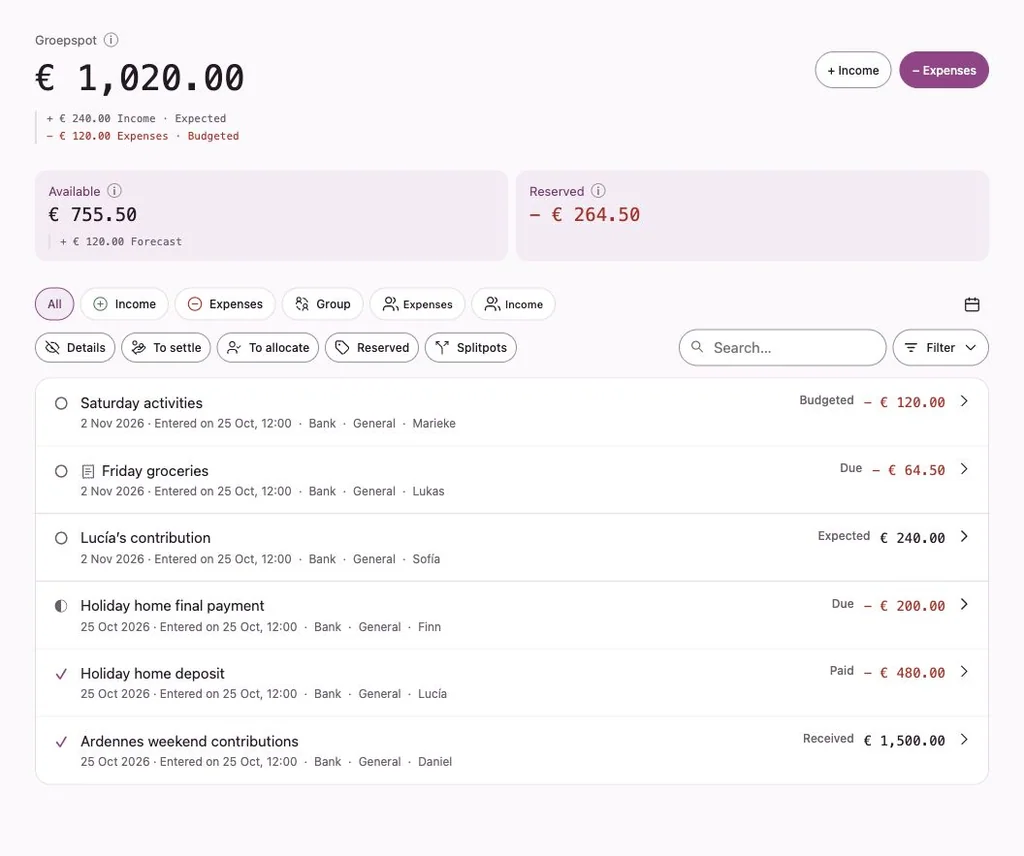Open the Friday groceries entry title
Screen dimensions: 1024x856
(x=155, y=471)
